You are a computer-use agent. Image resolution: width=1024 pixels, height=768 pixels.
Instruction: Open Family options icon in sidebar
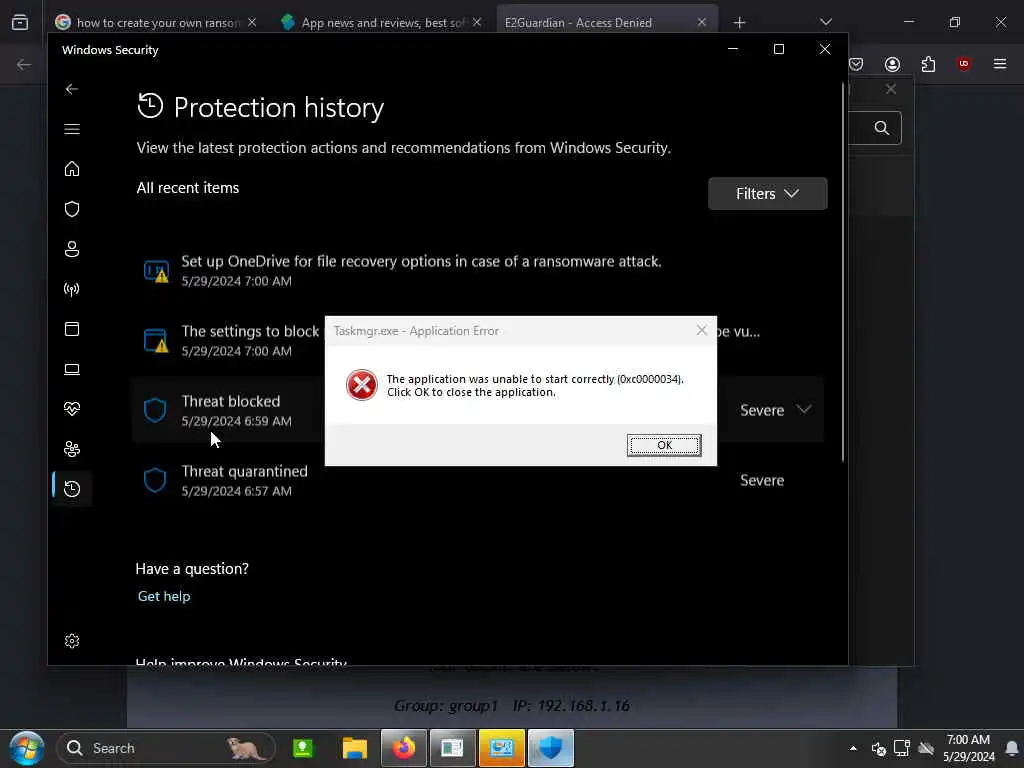[x=72, y=449]
